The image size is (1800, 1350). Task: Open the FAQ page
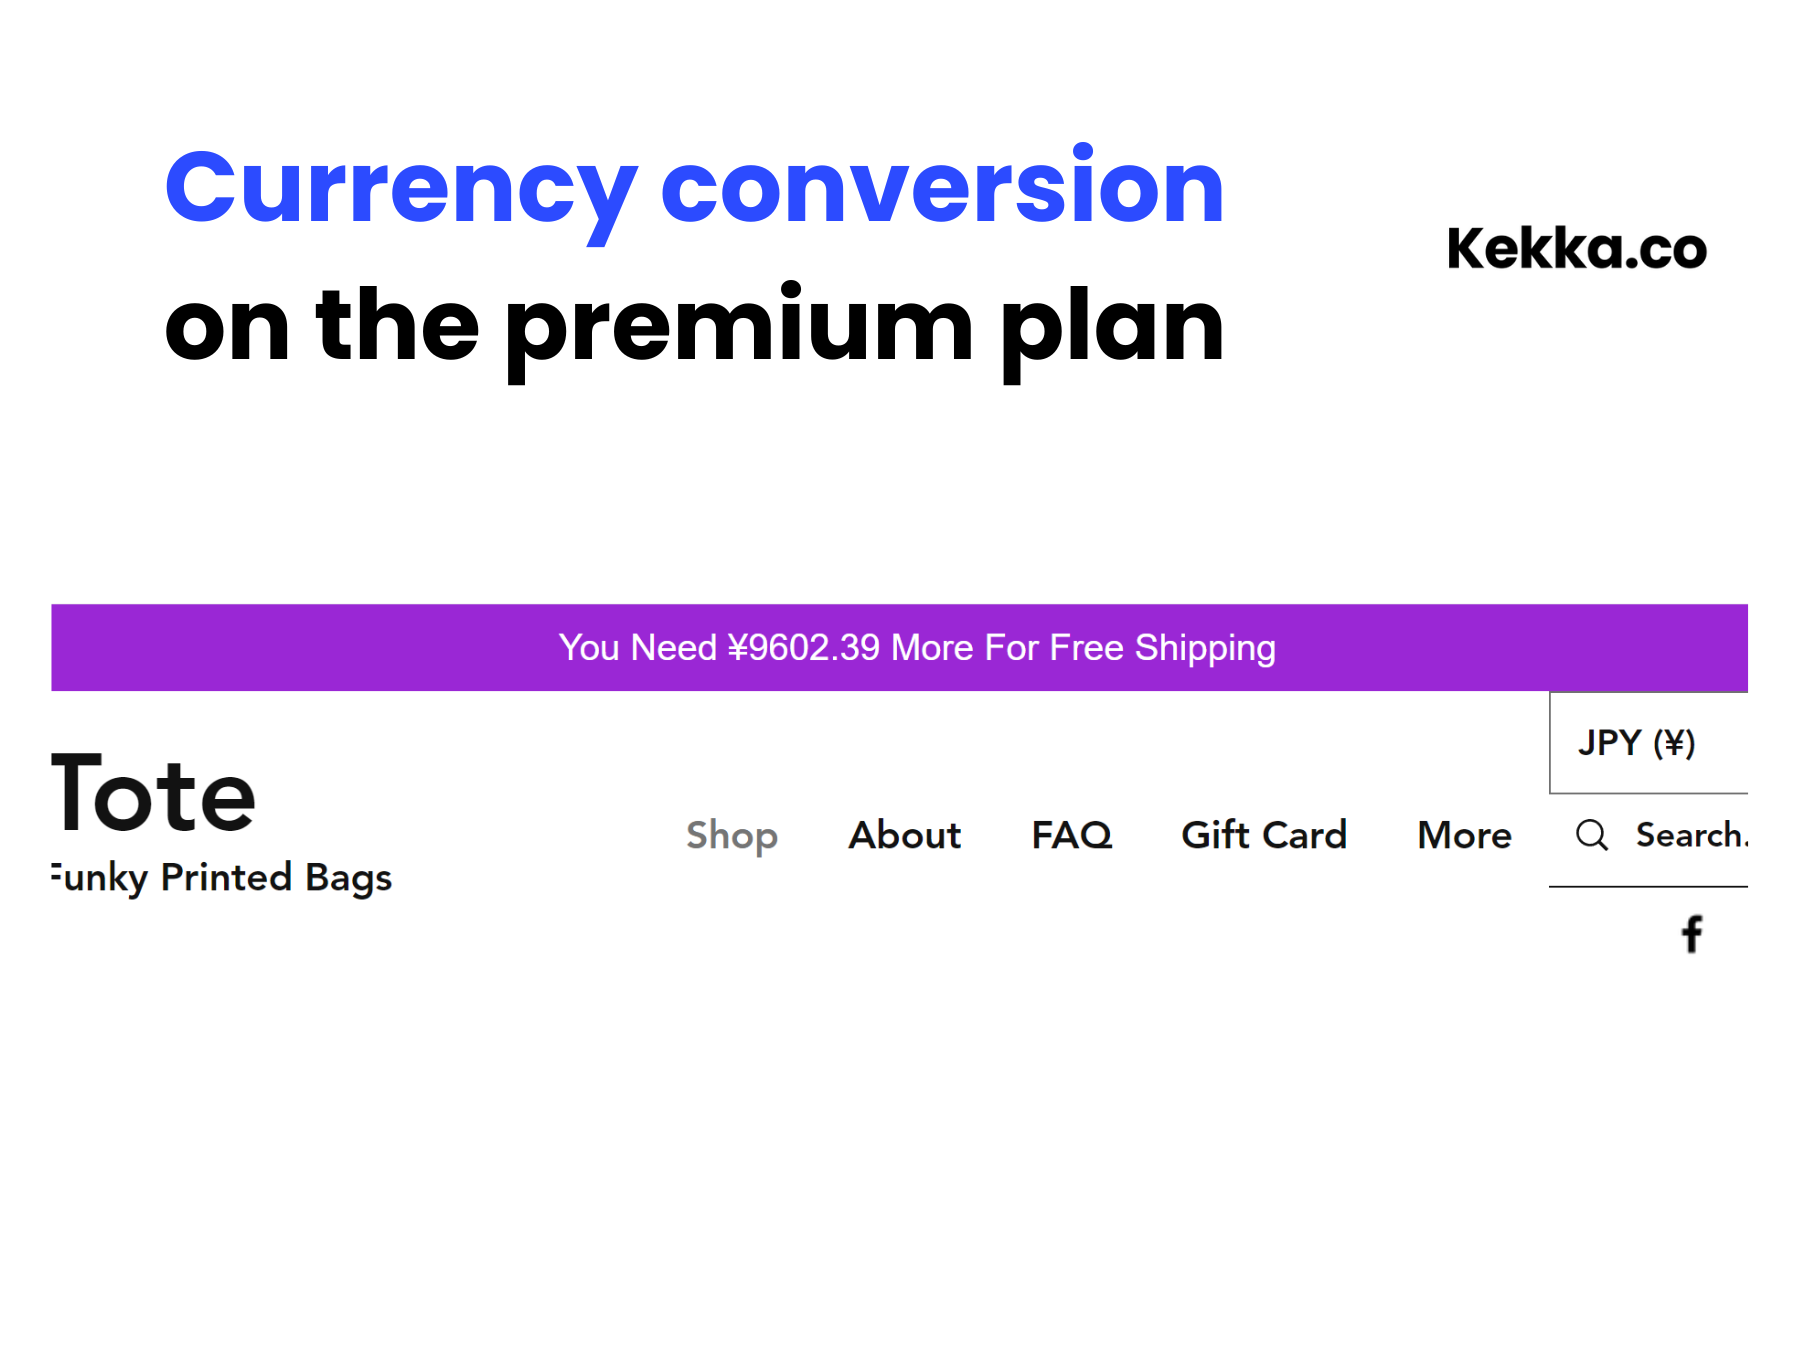(x=1071, y=835)
